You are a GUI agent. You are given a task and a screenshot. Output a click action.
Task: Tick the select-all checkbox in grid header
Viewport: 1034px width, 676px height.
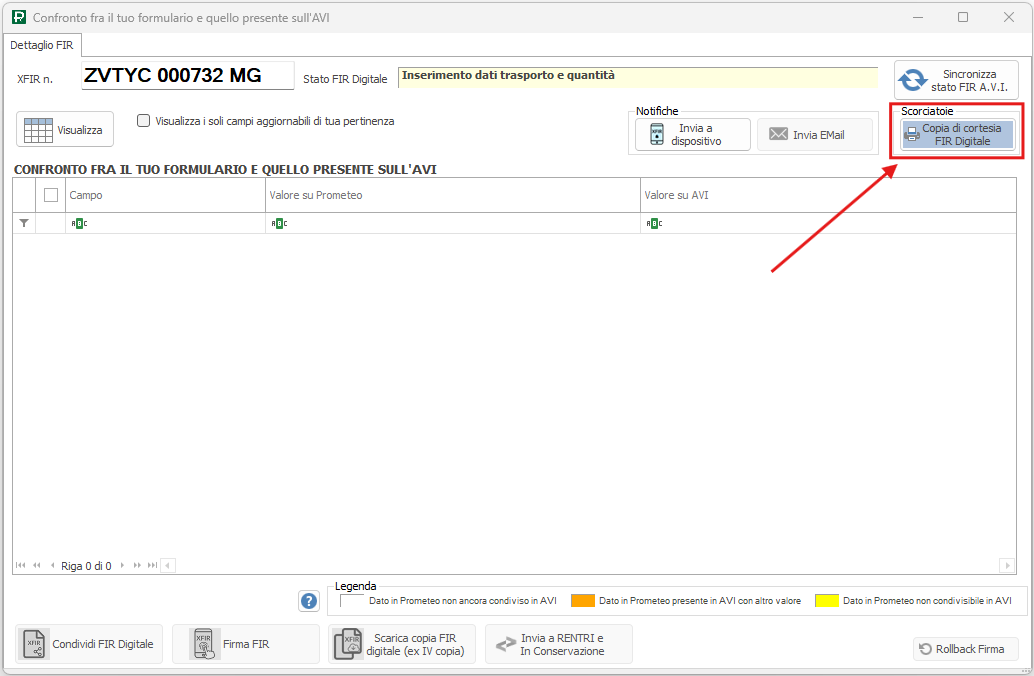coord(51,195)
